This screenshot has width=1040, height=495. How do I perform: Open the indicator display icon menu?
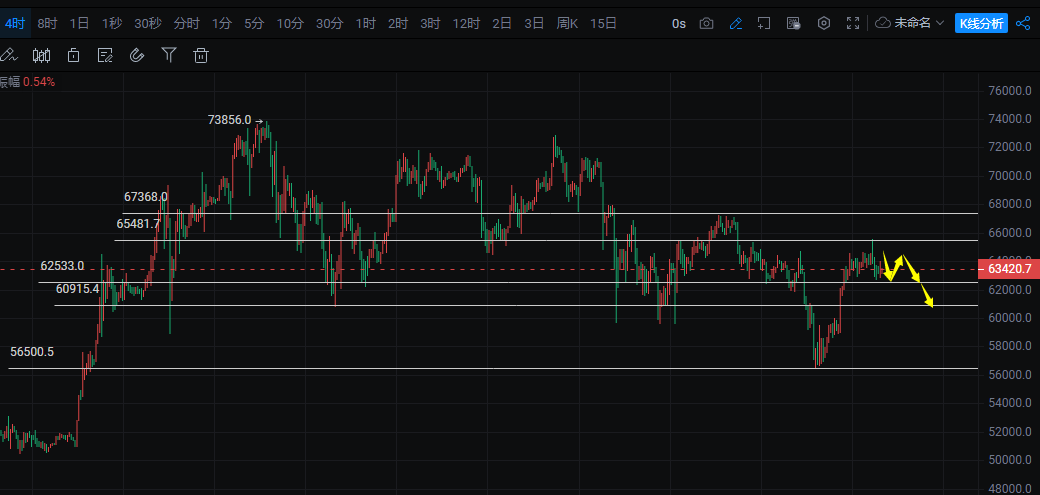(x=105, y=55)
